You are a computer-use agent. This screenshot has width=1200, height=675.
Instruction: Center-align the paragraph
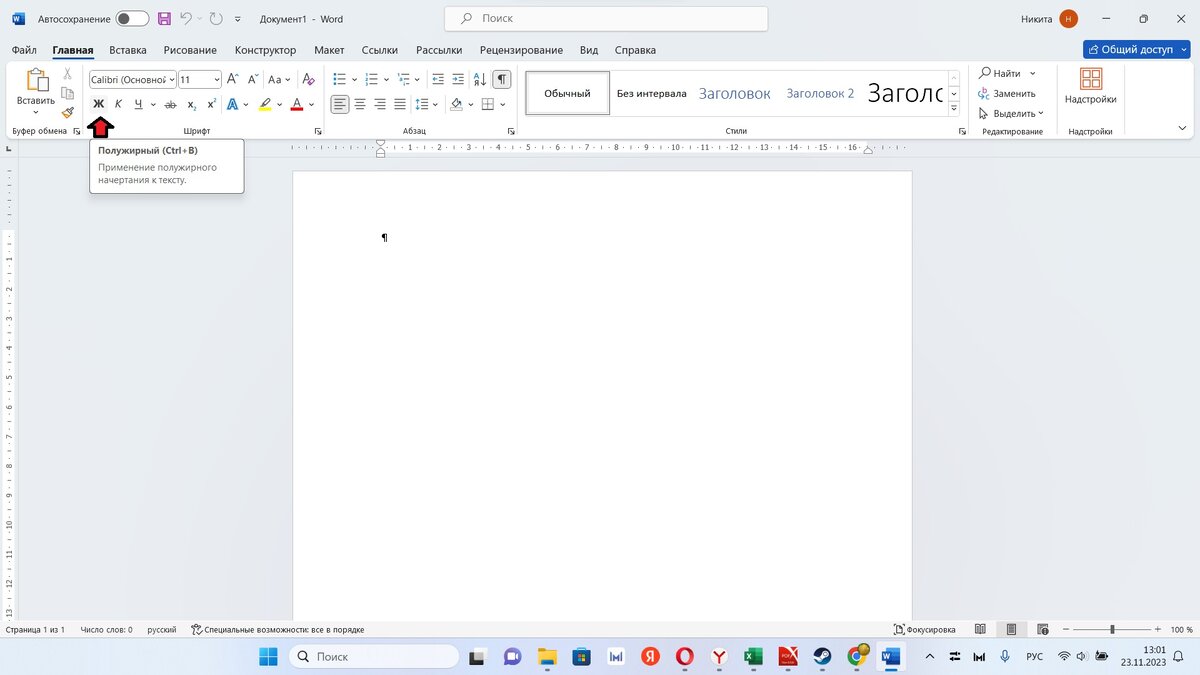[360, 104]
